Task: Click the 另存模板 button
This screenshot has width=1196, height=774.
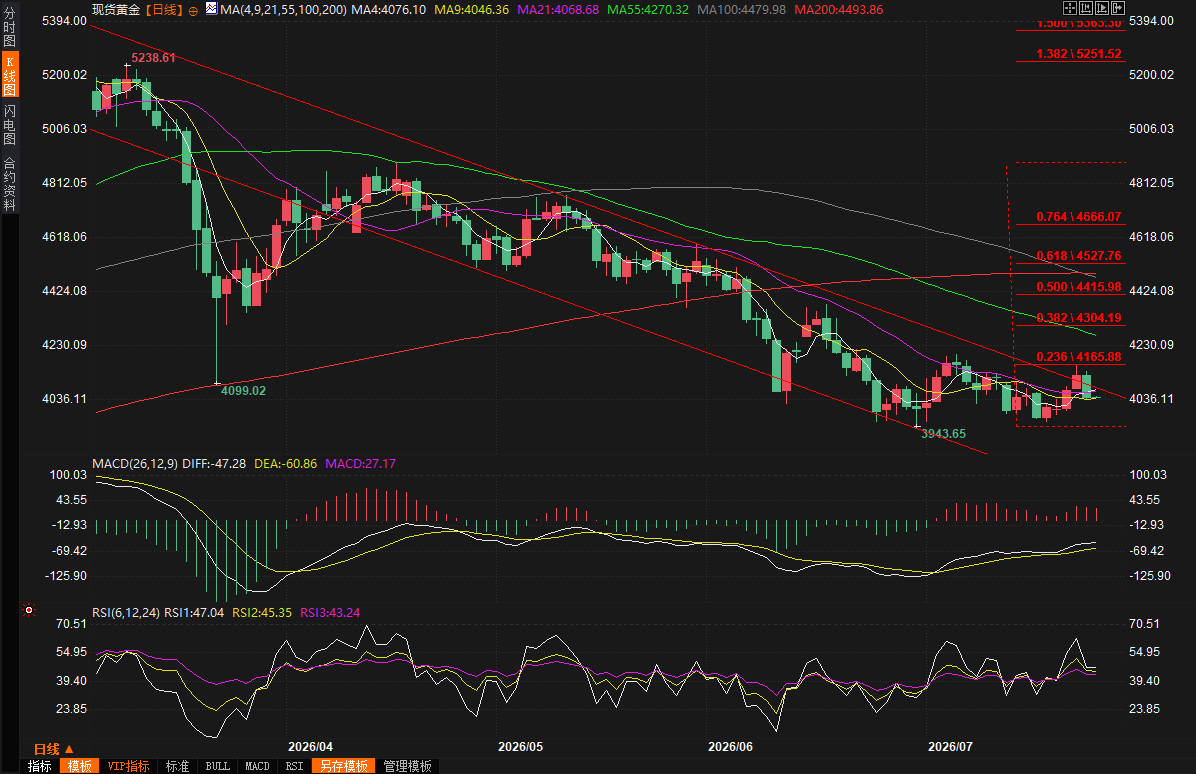Action: coord(343,766)
